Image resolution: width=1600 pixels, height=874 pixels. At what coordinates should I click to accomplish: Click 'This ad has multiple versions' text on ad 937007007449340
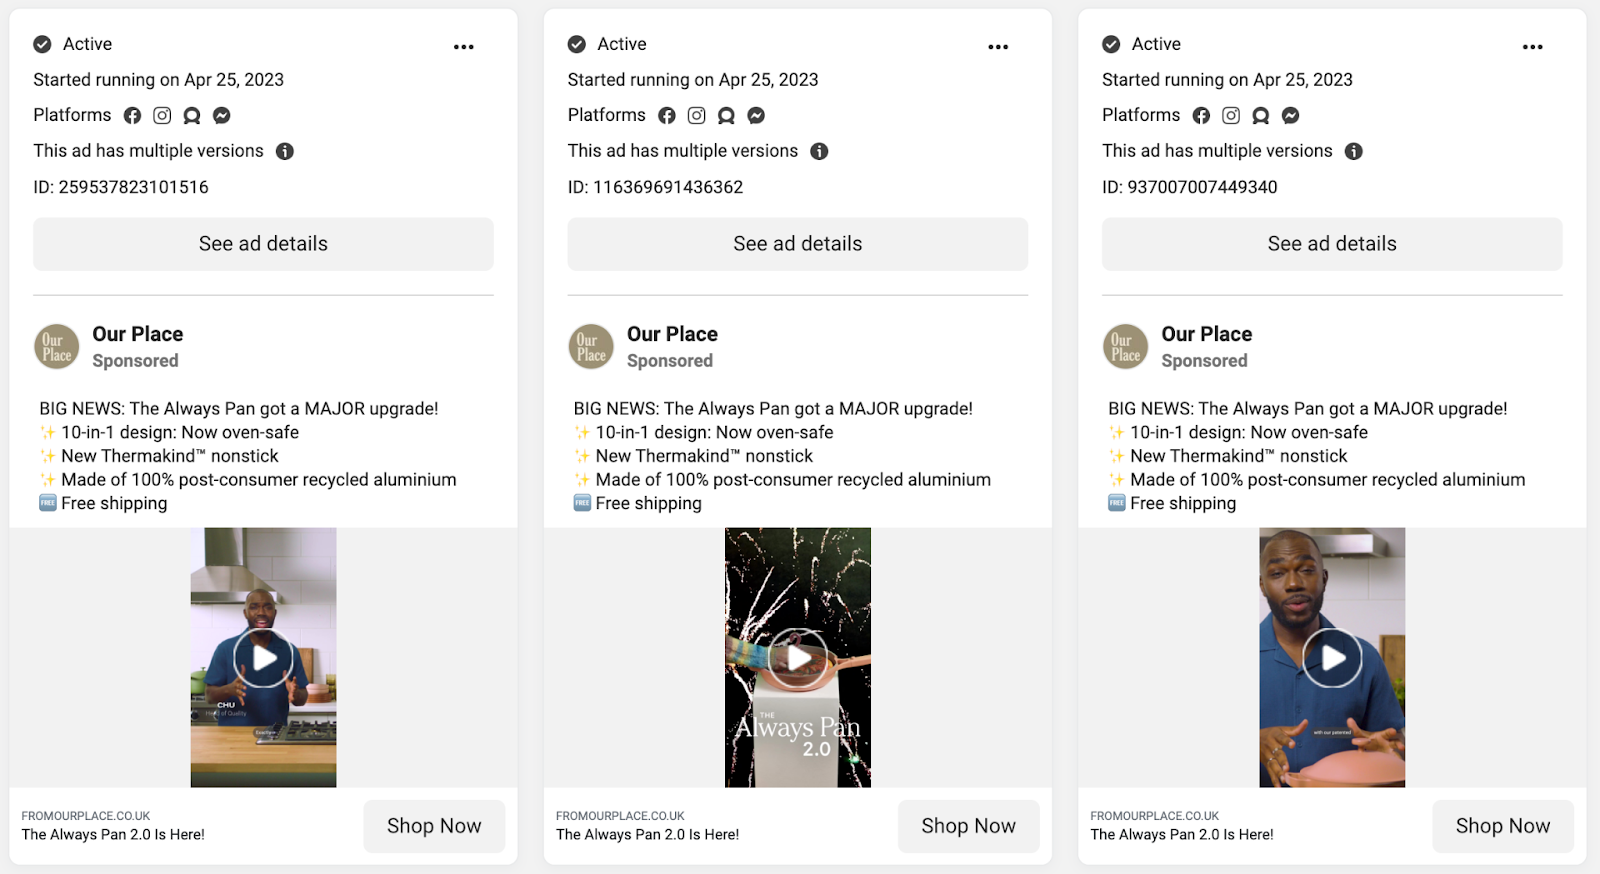[x=1218, y=151]
